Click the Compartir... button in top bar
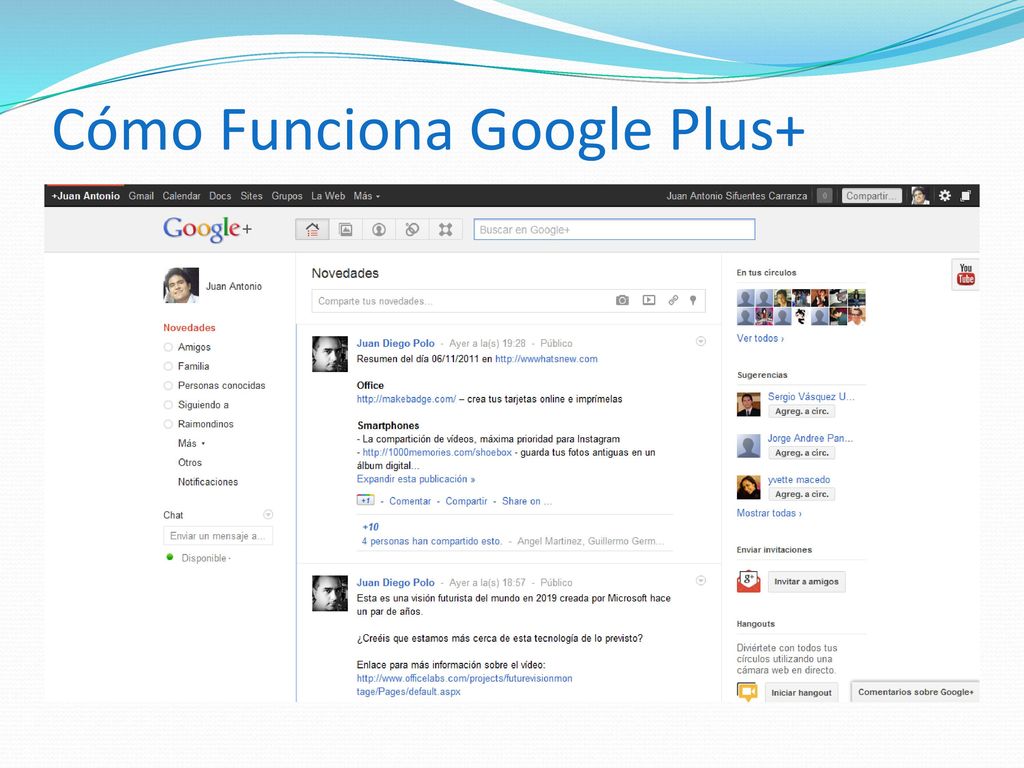The width and height of the screenshot is (1024, 768). tap(871, 195)
